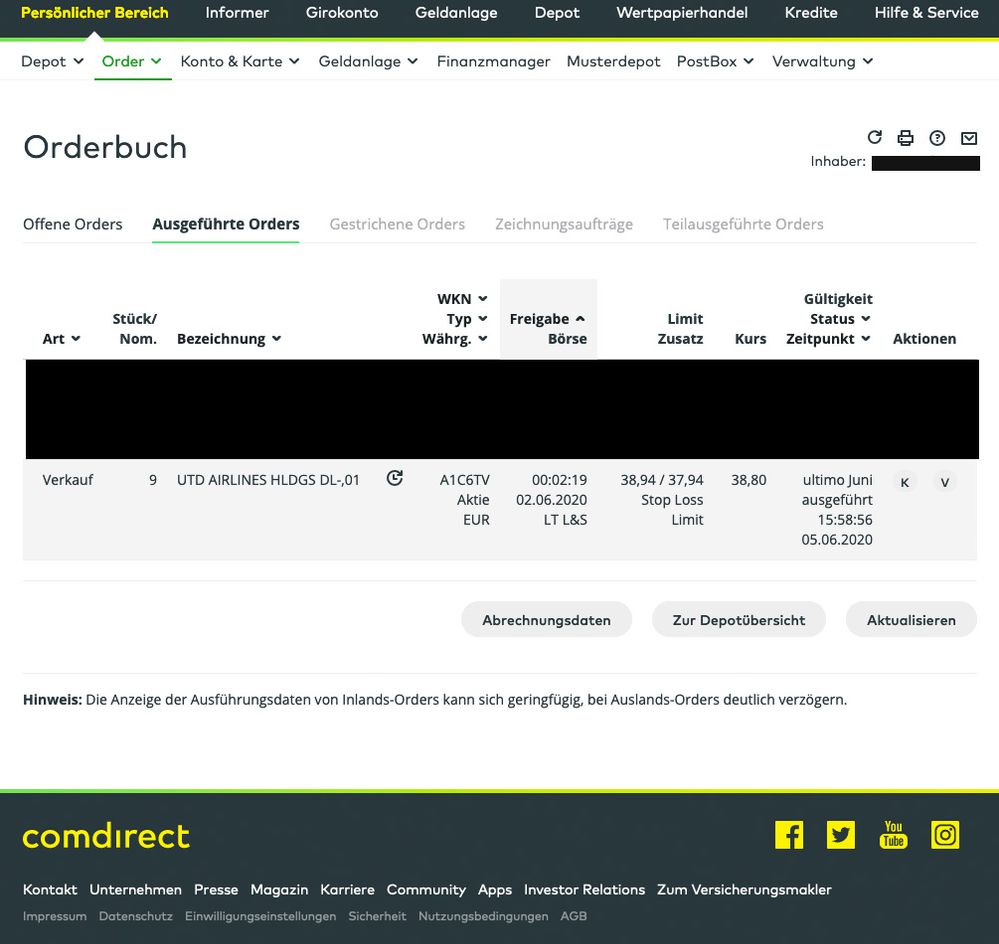The height and width of the screenshot is (944, 999).
Task: Click the V action icon
Action: 944,482
